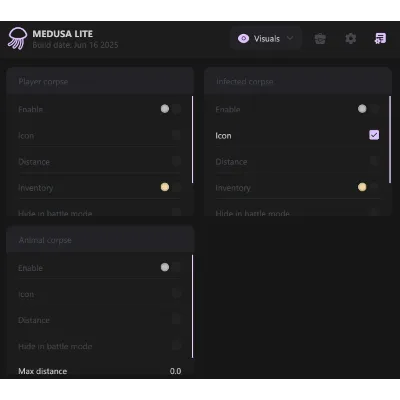The width and height of the screenshot is (400, 400).
Task: Toggle Distance checkbox under Infected corpse
Action: 374,161
